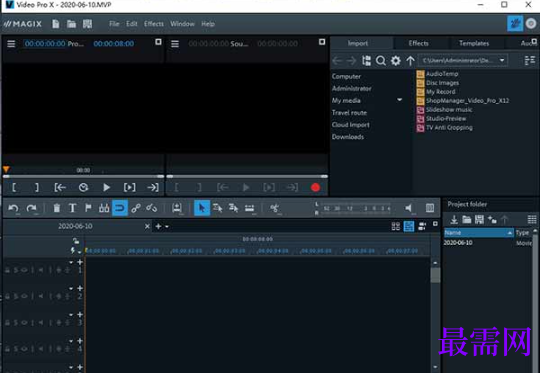Set out-point in program monitor
The width and height of the screenshot is (550, 373).
click(x=36, y=187)
